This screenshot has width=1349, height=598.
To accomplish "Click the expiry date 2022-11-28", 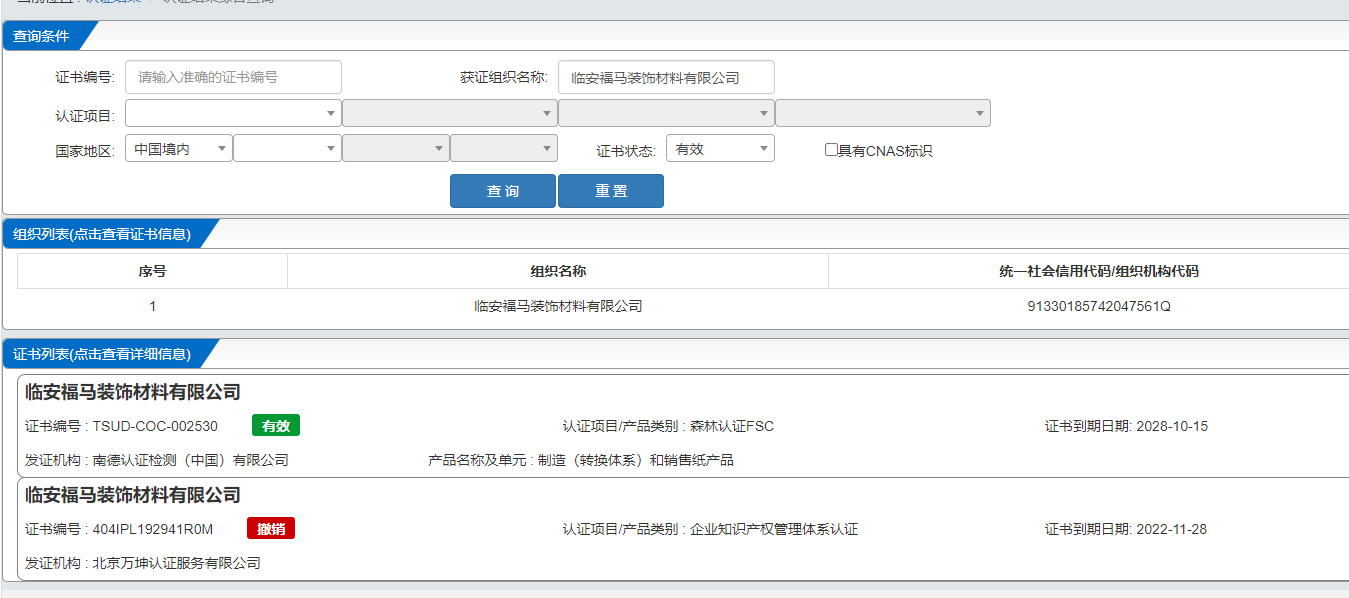I will (1172, 529).
